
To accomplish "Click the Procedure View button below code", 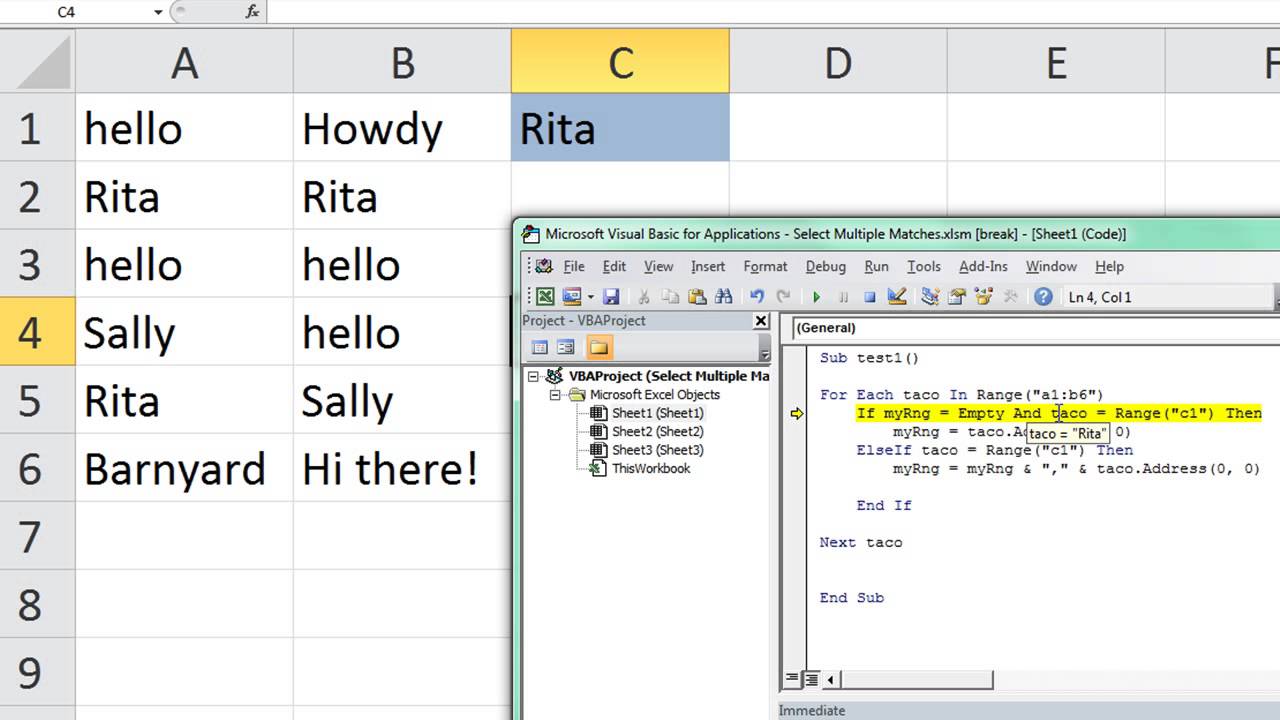I will pos(793,679).
